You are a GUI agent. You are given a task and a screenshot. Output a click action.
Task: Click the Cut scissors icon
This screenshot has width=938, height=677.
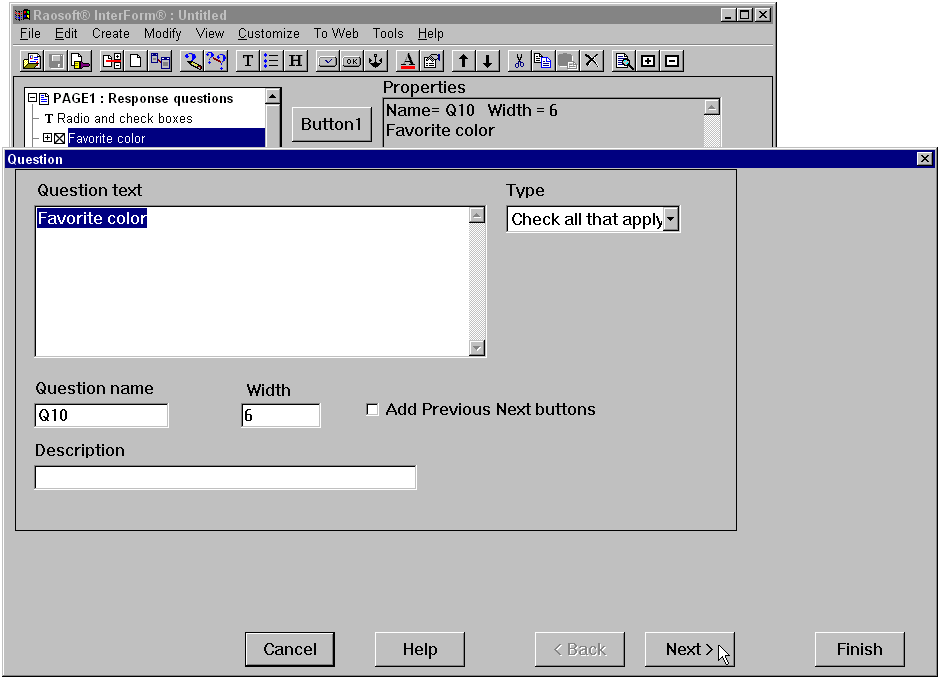pos(519,61)
